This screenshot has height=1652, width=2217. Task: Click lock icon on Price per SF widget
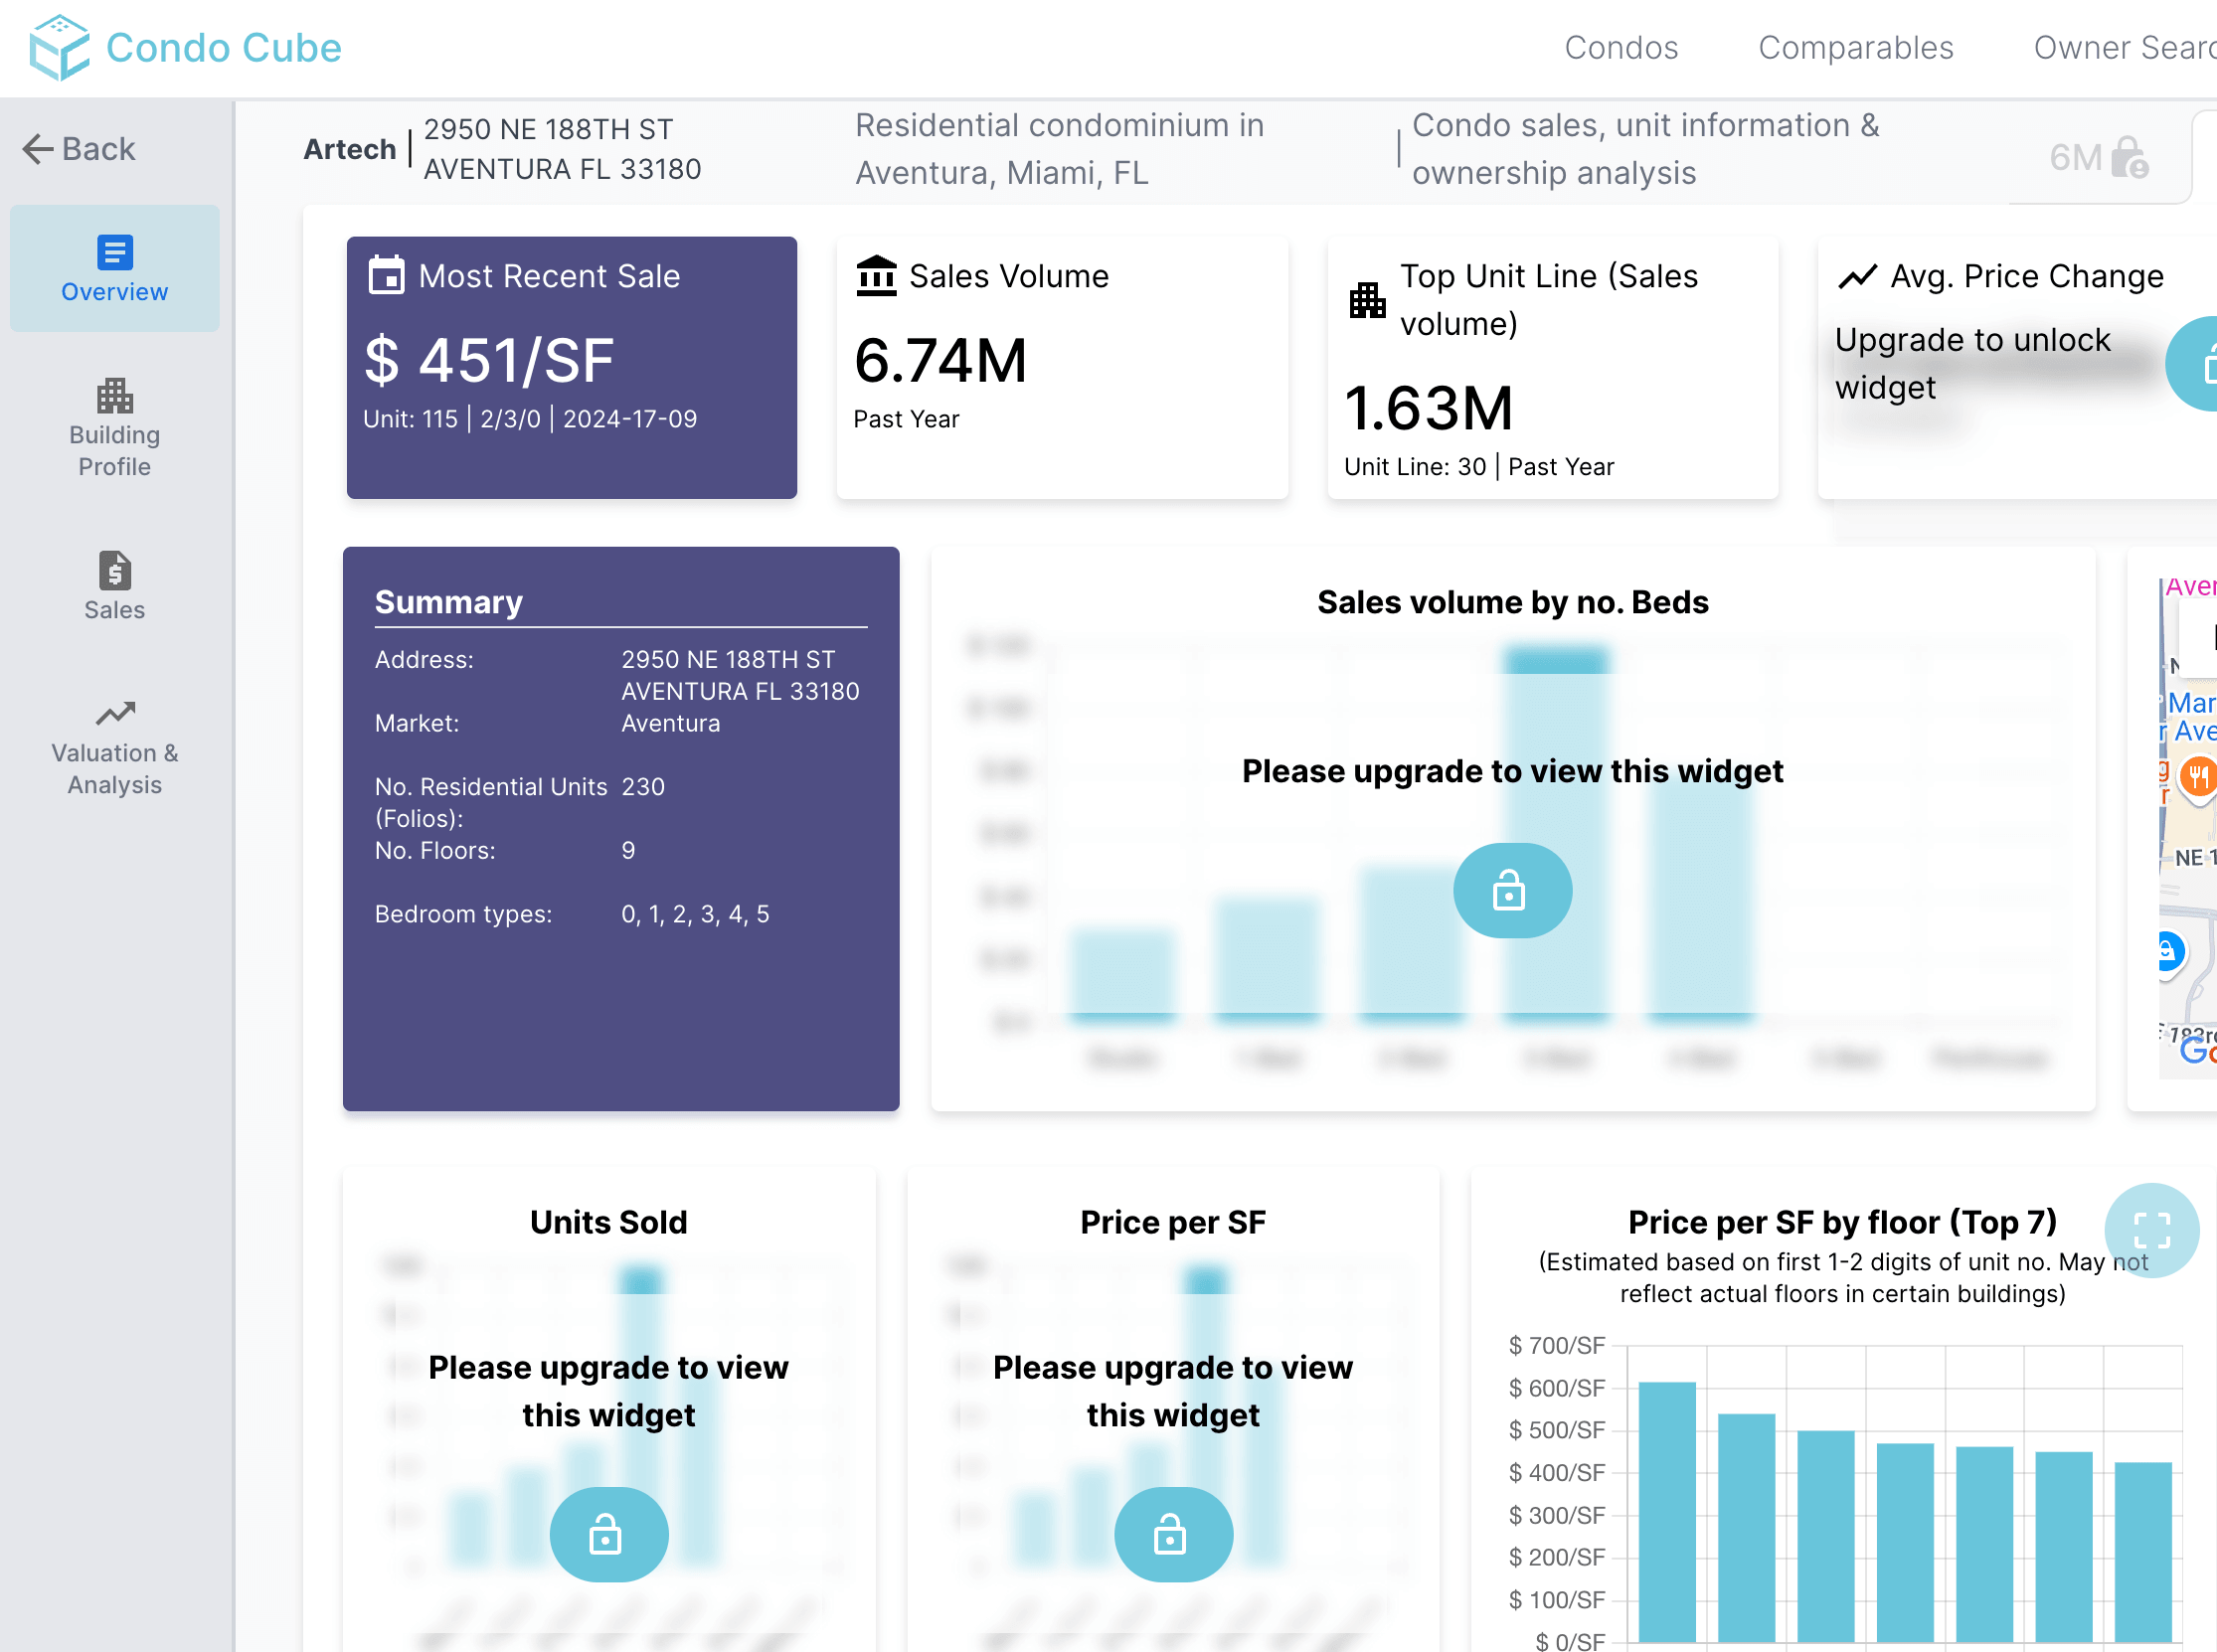1172,1533
